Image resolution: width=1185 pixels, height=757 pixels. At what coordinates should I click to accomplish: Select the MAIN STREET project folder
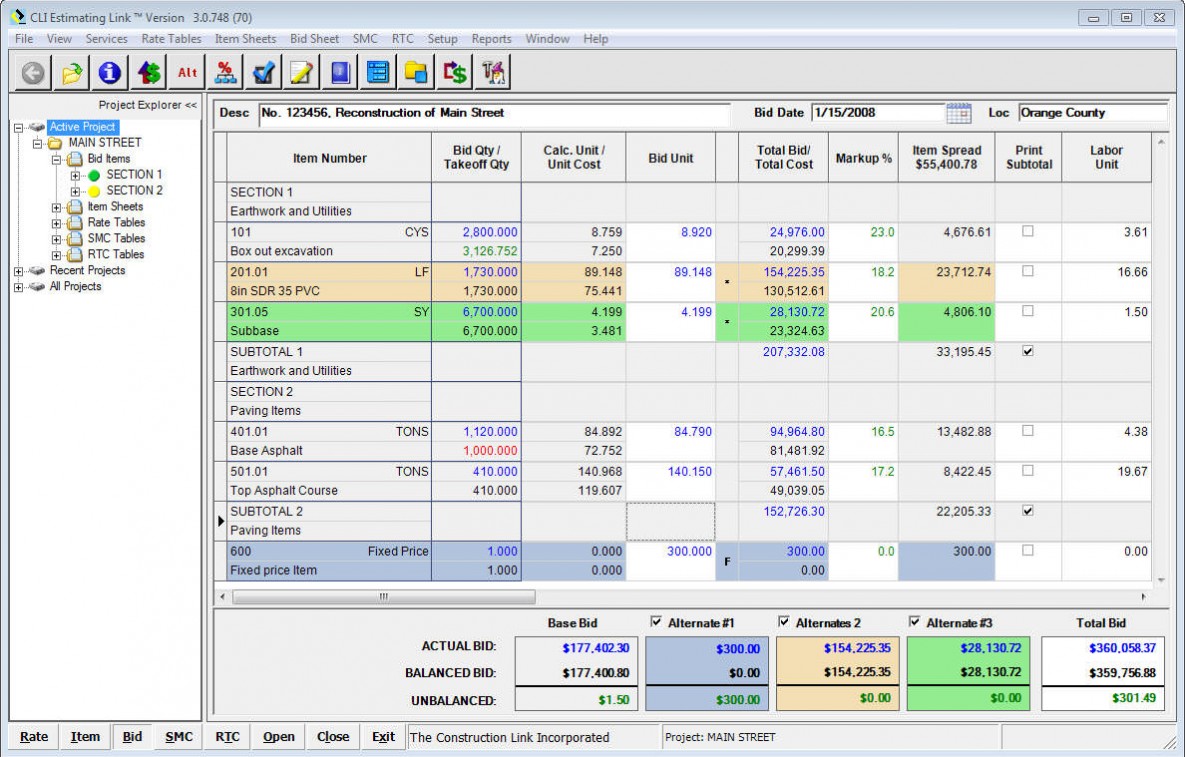104,143
